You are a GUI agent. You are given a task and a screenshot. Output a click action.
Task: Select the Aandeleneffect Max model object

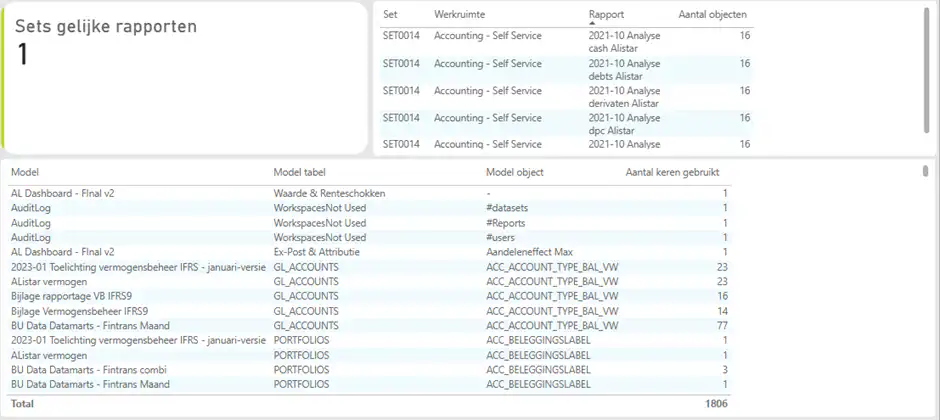(x=529, y=253)
